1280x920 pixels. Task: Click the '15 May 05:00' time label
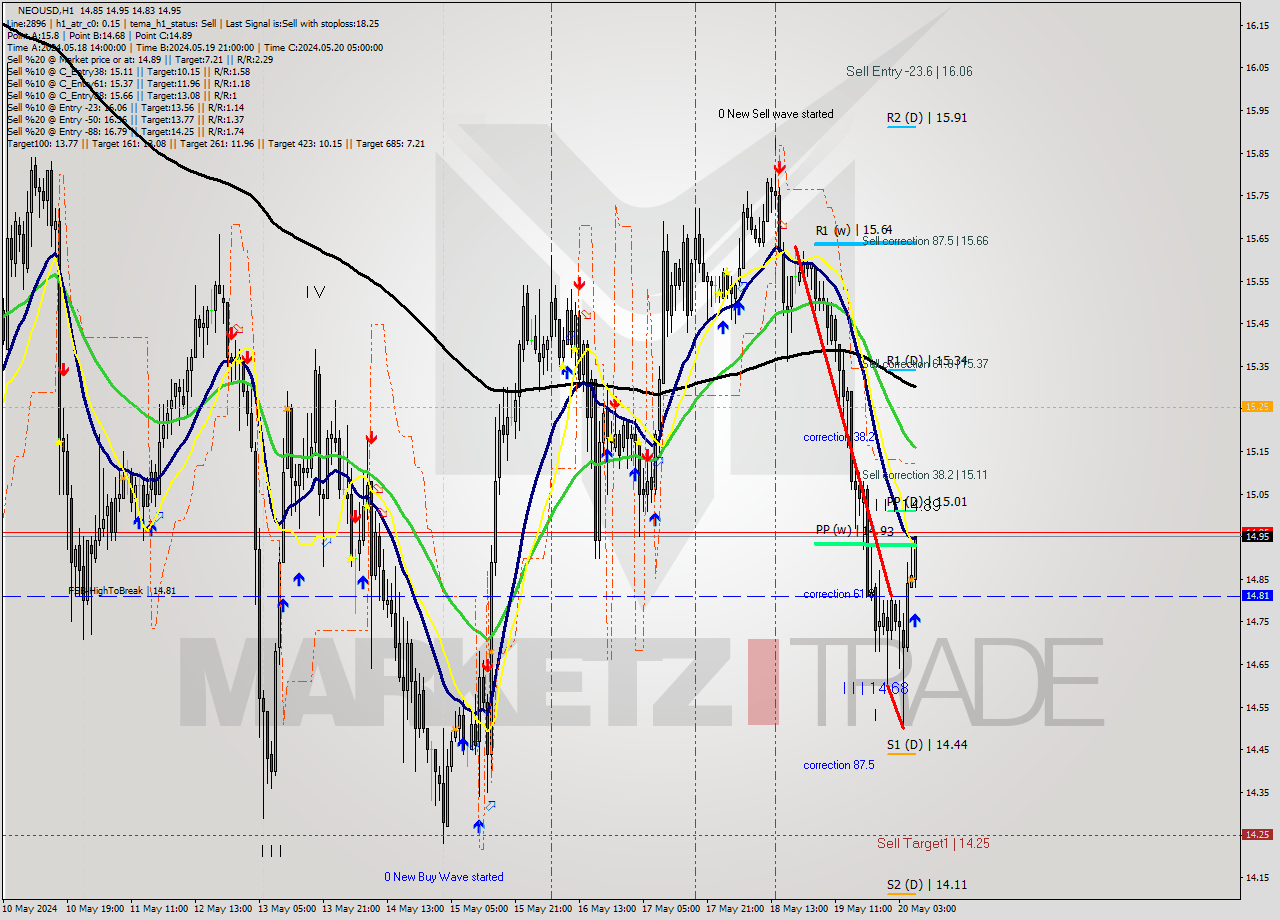pyautogui.click(x=479, y=909)
